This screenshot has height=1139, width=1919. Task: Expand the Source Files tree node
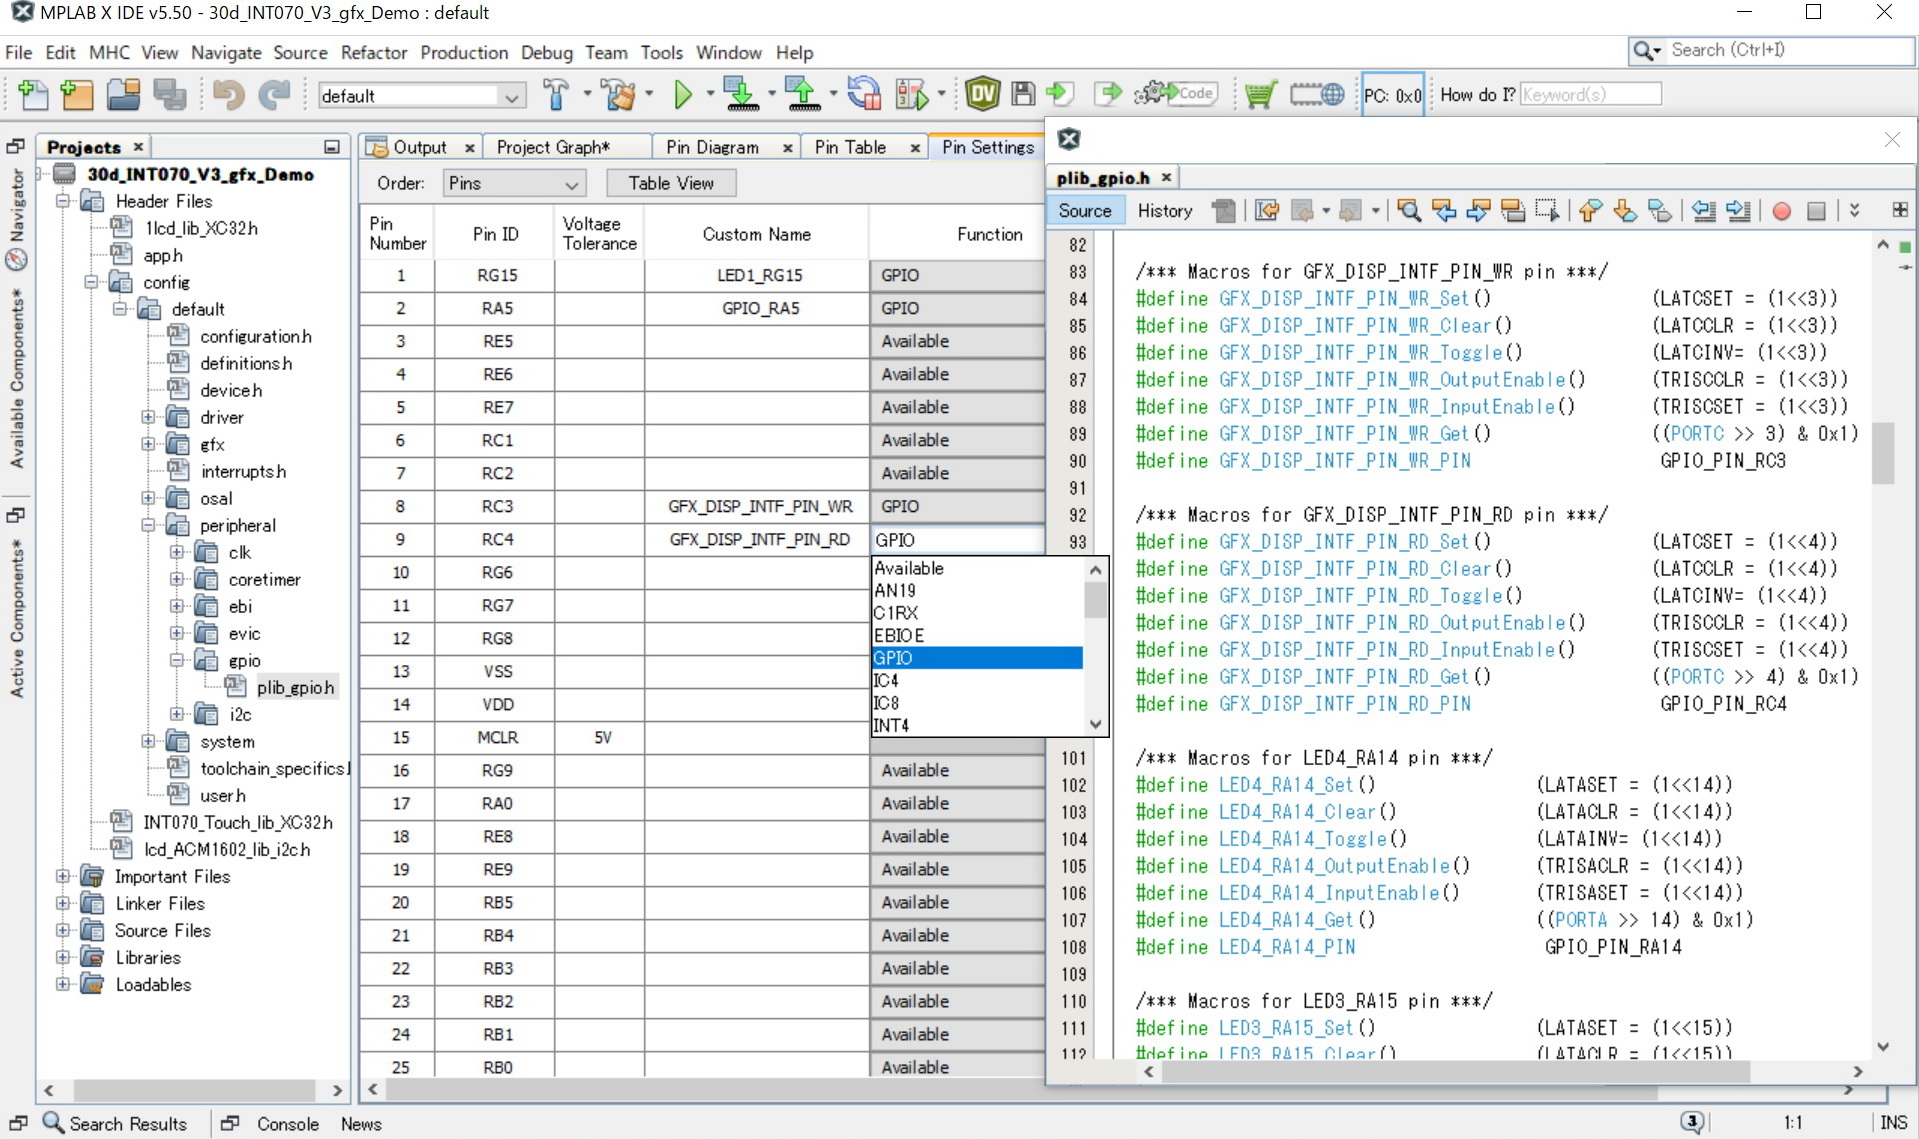pos(63,930)
